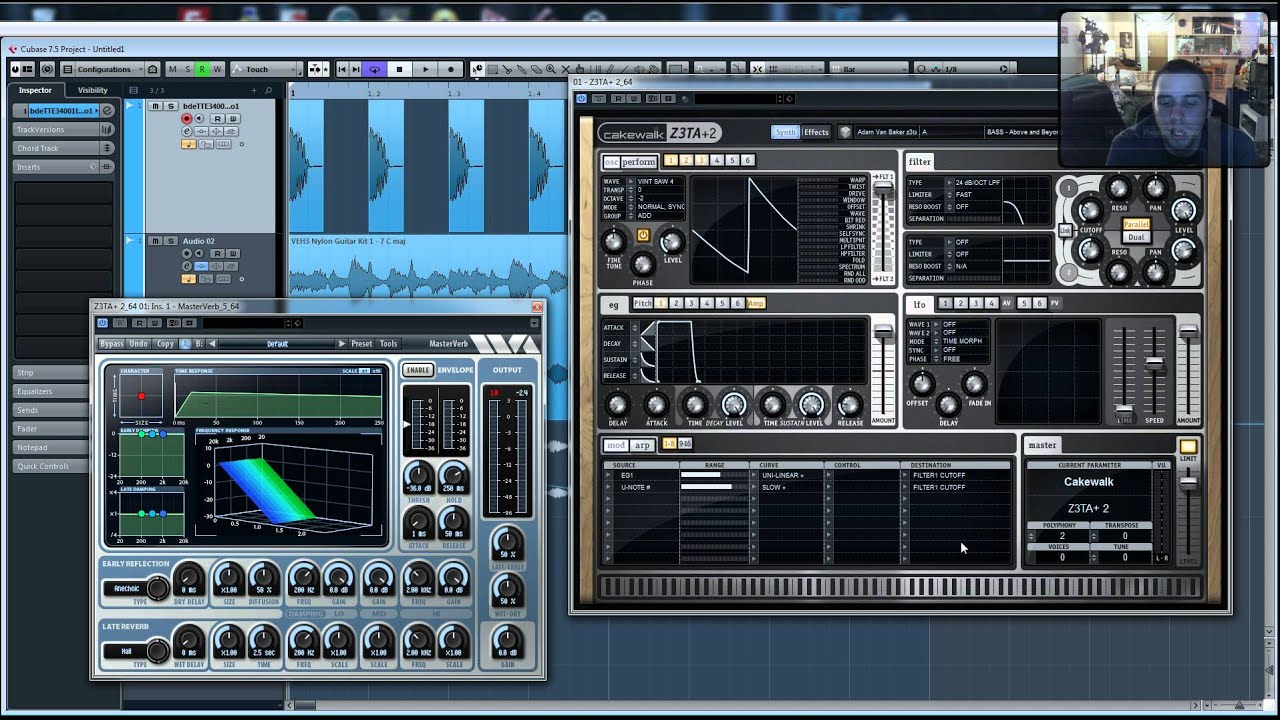Open the Touch automation mode dropdown
Screen dimensions: 1280x720
tap(266, 69)
